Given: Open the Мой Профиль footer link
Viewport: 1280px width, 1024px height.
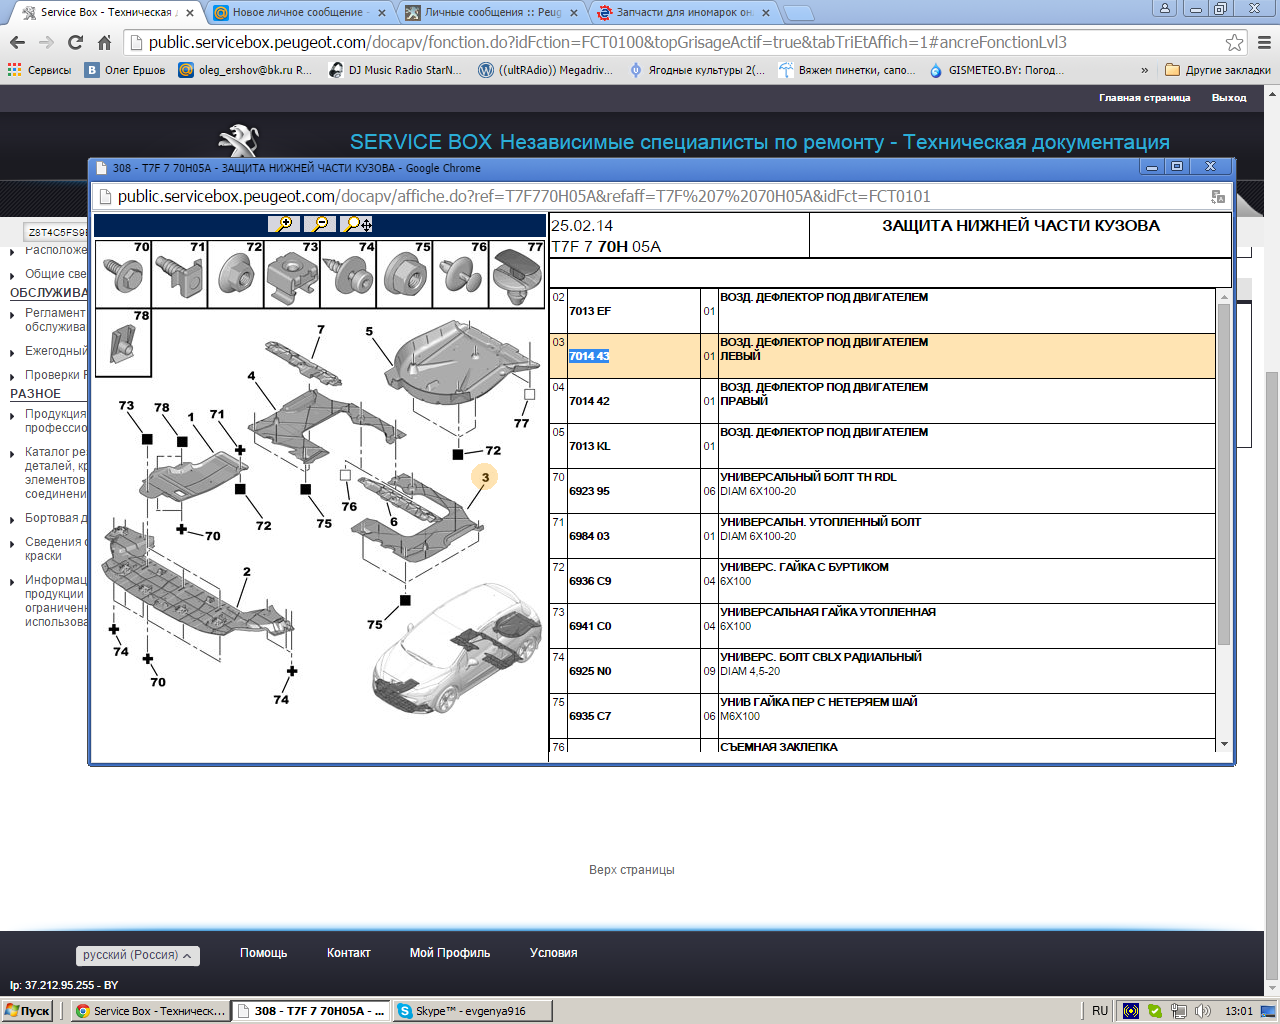Looking at the screenshot, I should coord(449,953).
